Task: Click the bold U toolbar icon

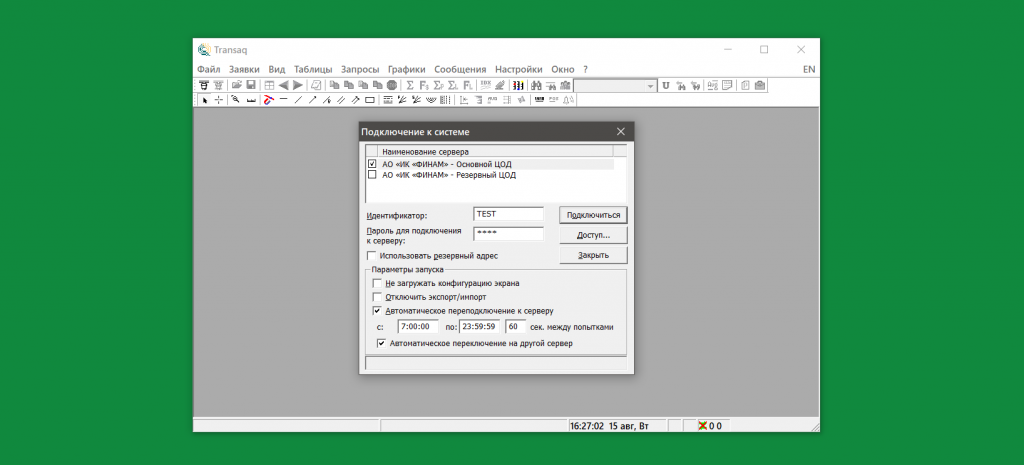Action: (665, 86)
